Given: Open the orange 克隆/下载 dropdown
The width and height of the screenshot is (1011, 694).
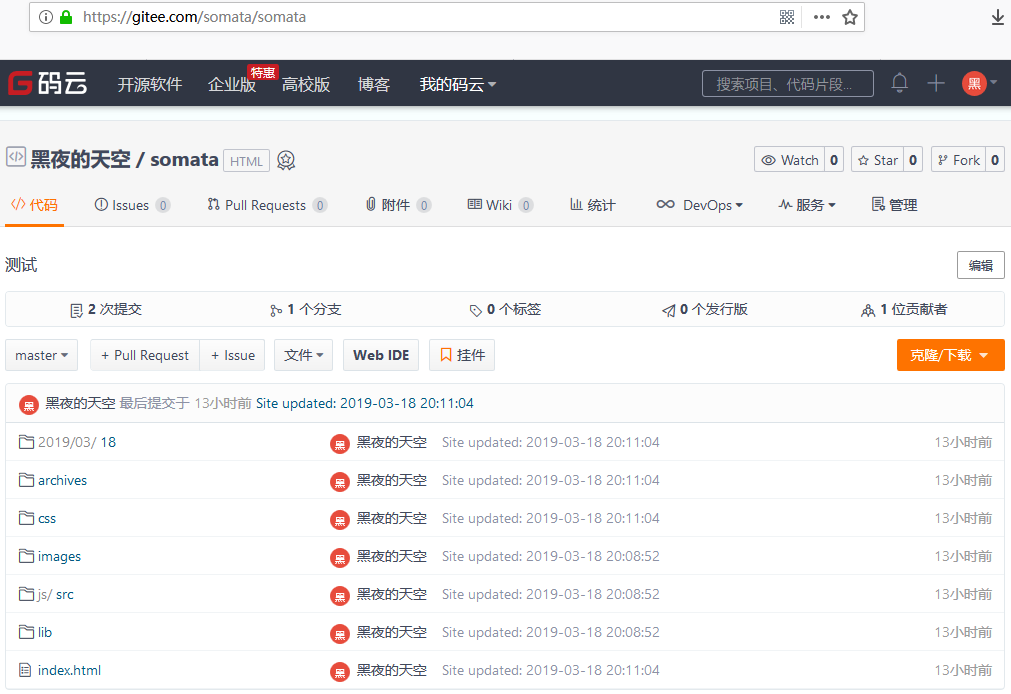Looking at the screenshot, I should 950,355.
